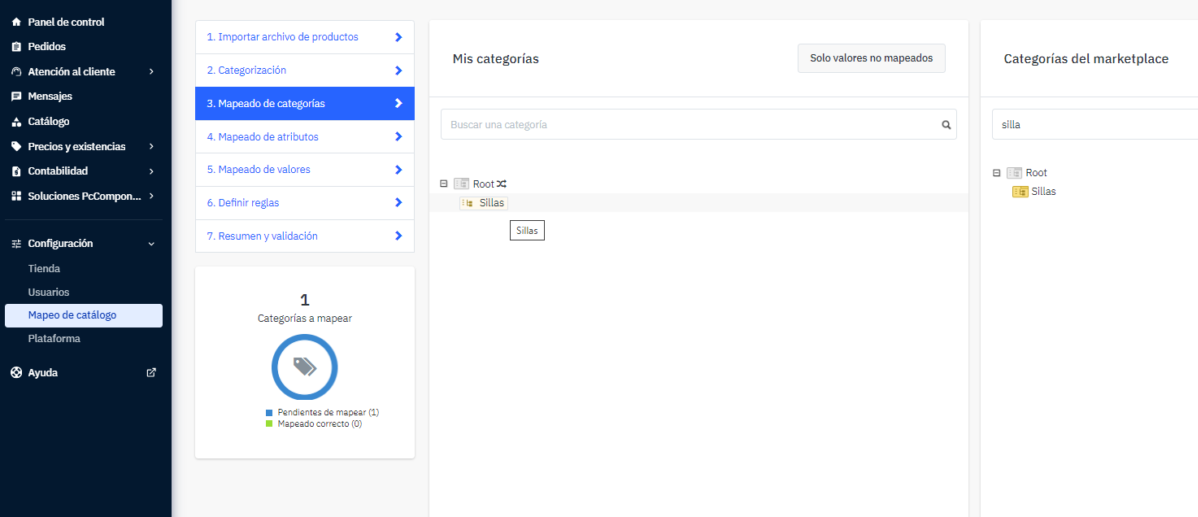Toggle Solo valores no mapeados filter
Viewport: 1198px width, 517px height.
[x=871, y=58]
